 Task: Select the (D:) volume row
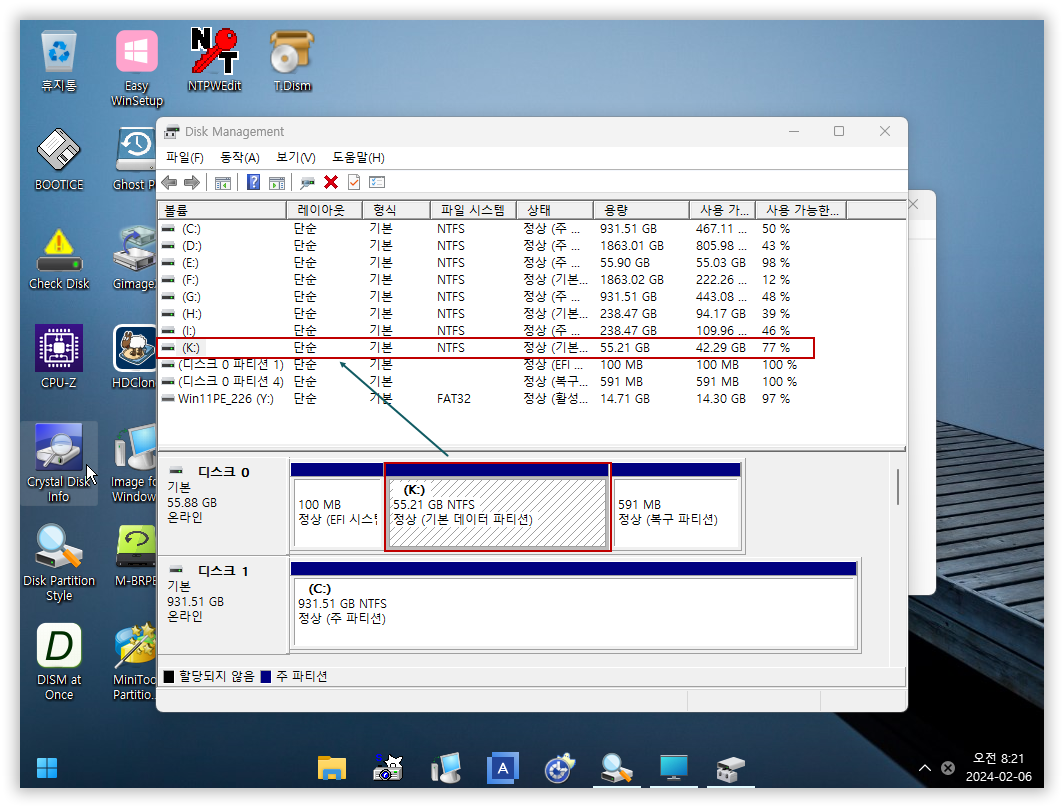point(486,246)
